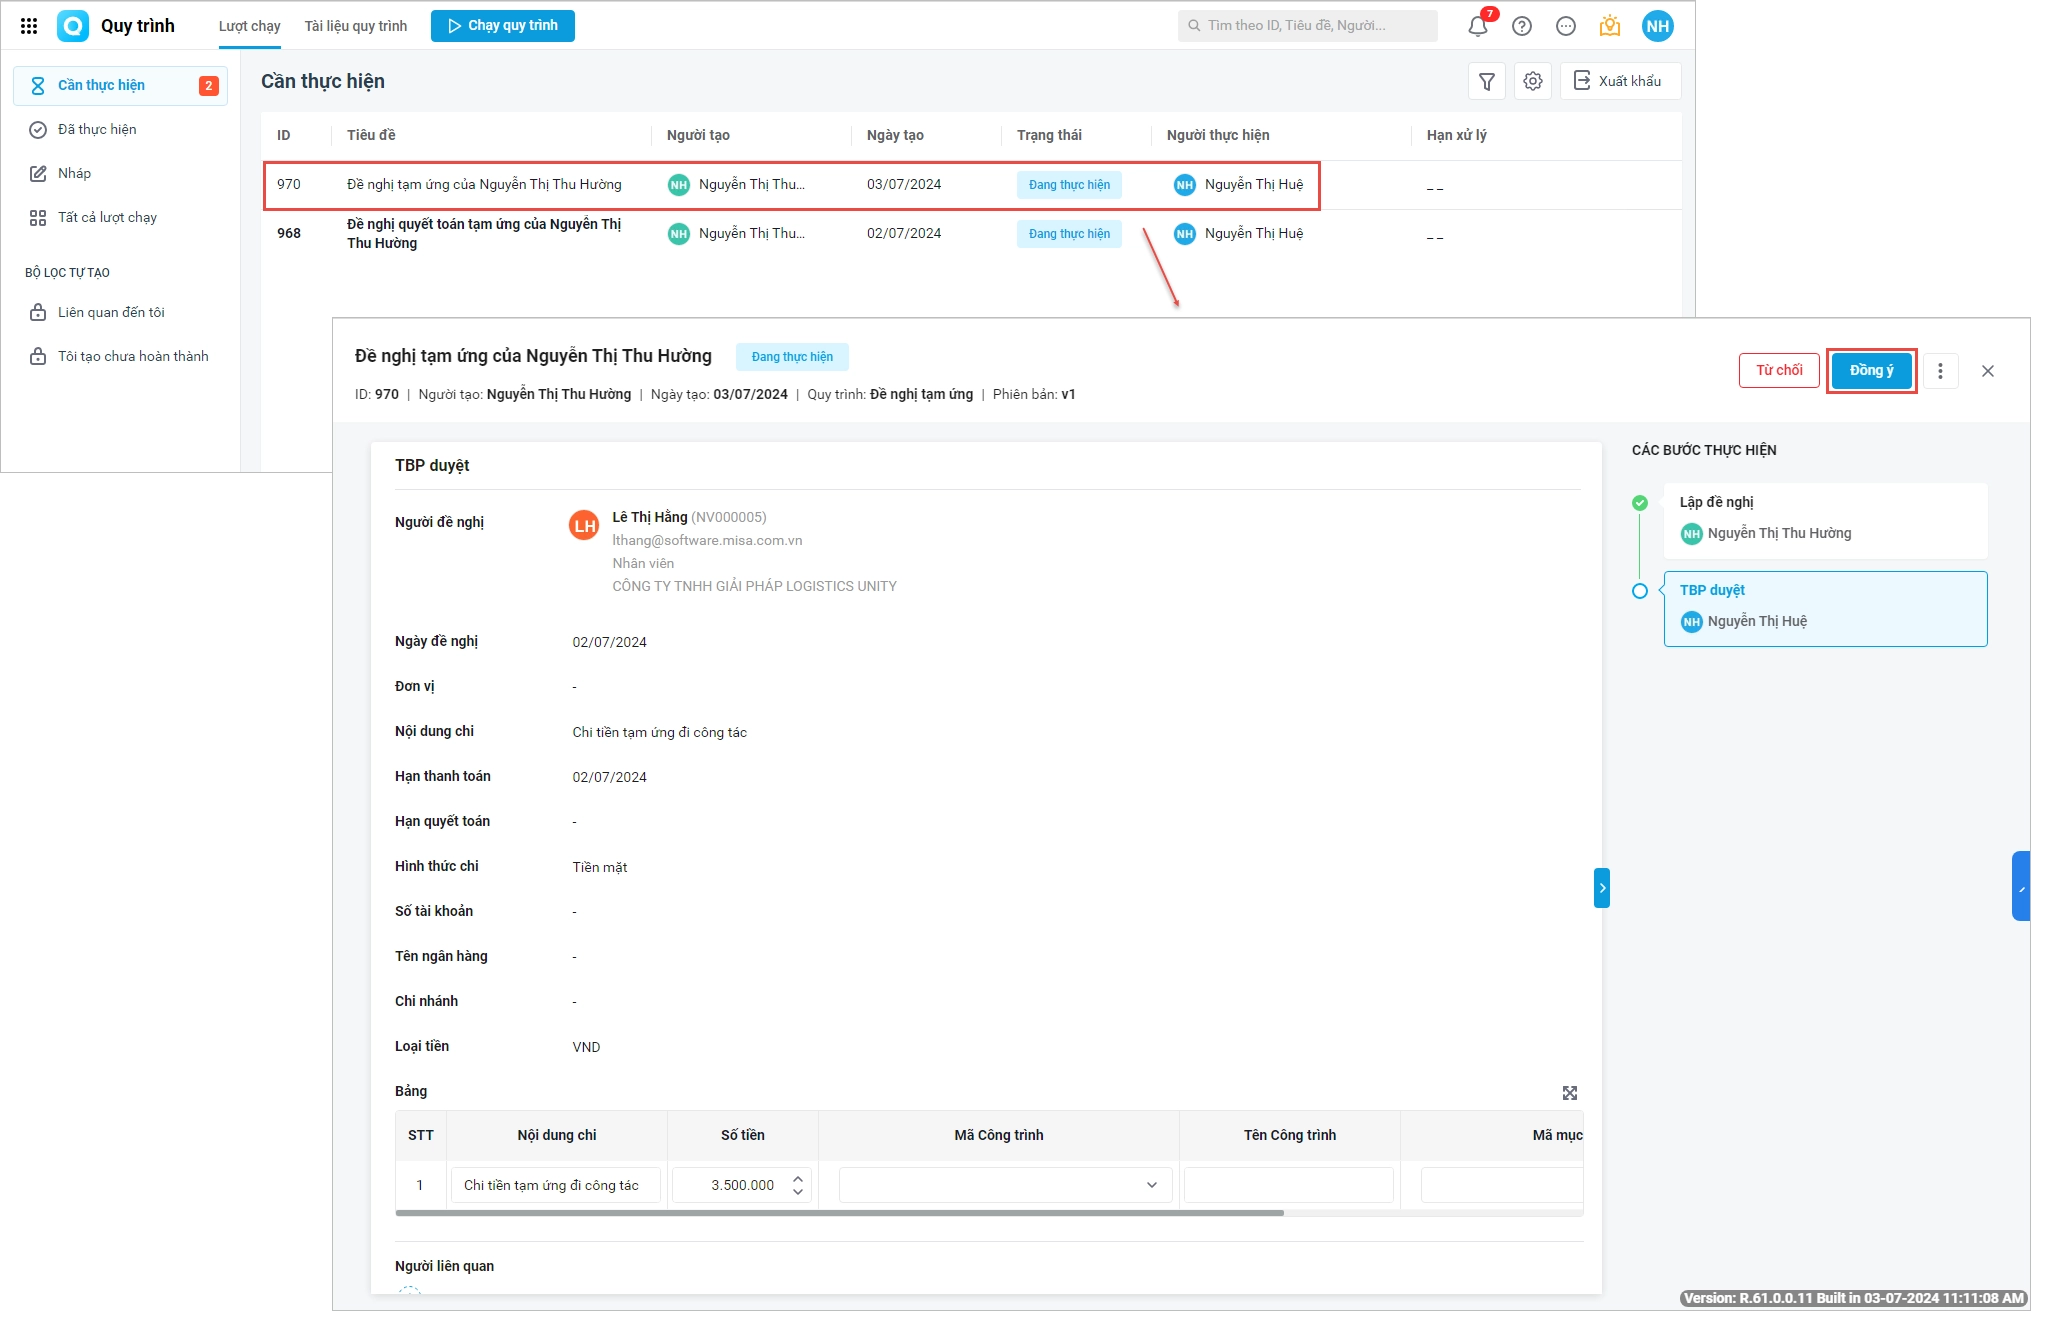Close the request detail panel
Screen dimensions: 2045x1320
tap(1988, 371)
